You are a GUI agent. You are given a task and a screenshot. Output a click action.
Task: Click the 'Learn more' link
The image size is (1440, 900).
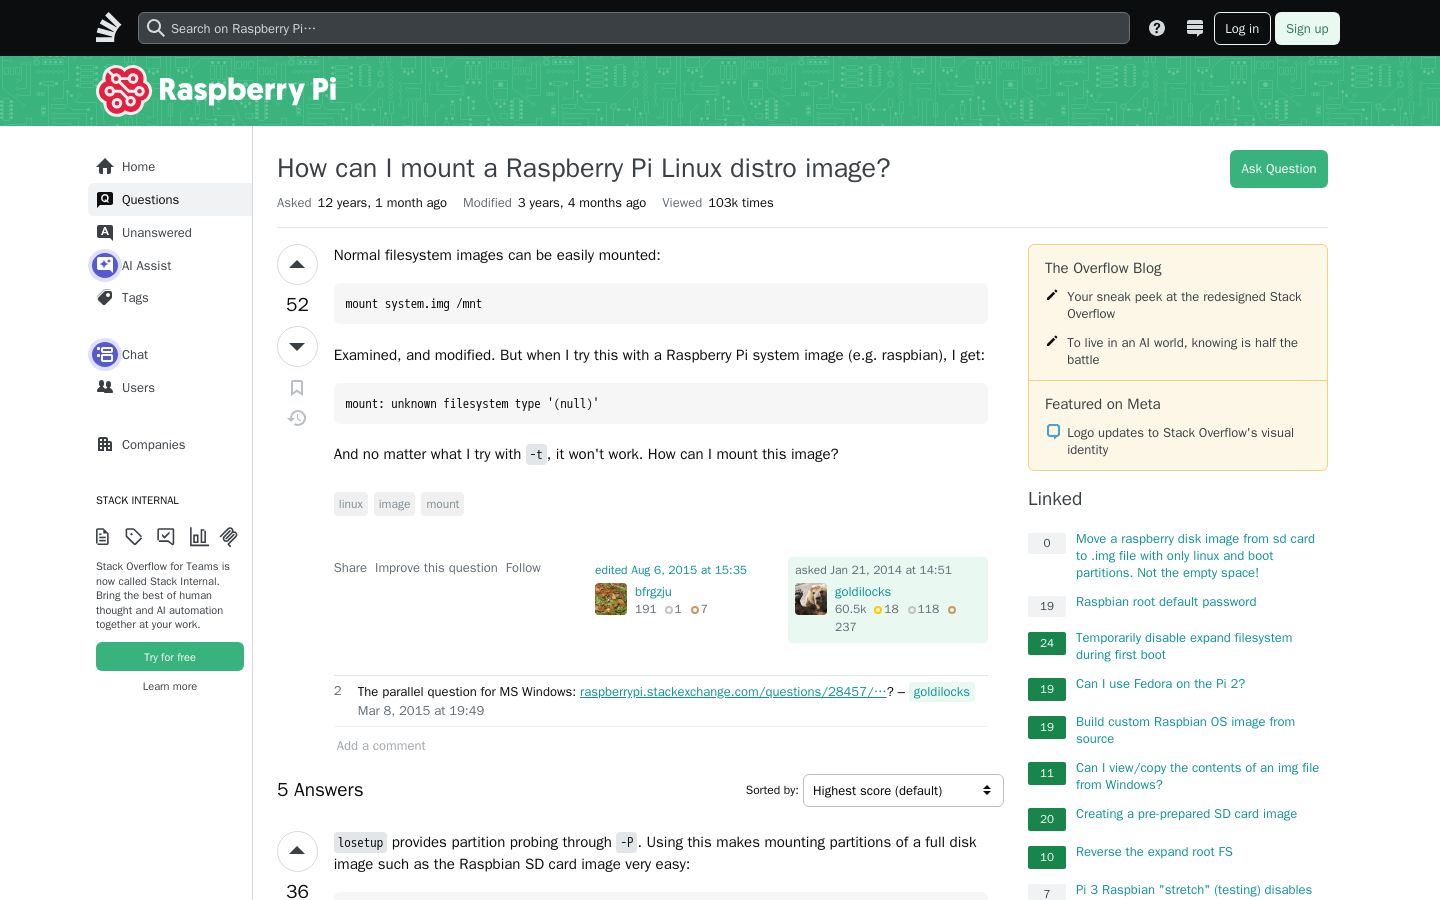point(170,686)
